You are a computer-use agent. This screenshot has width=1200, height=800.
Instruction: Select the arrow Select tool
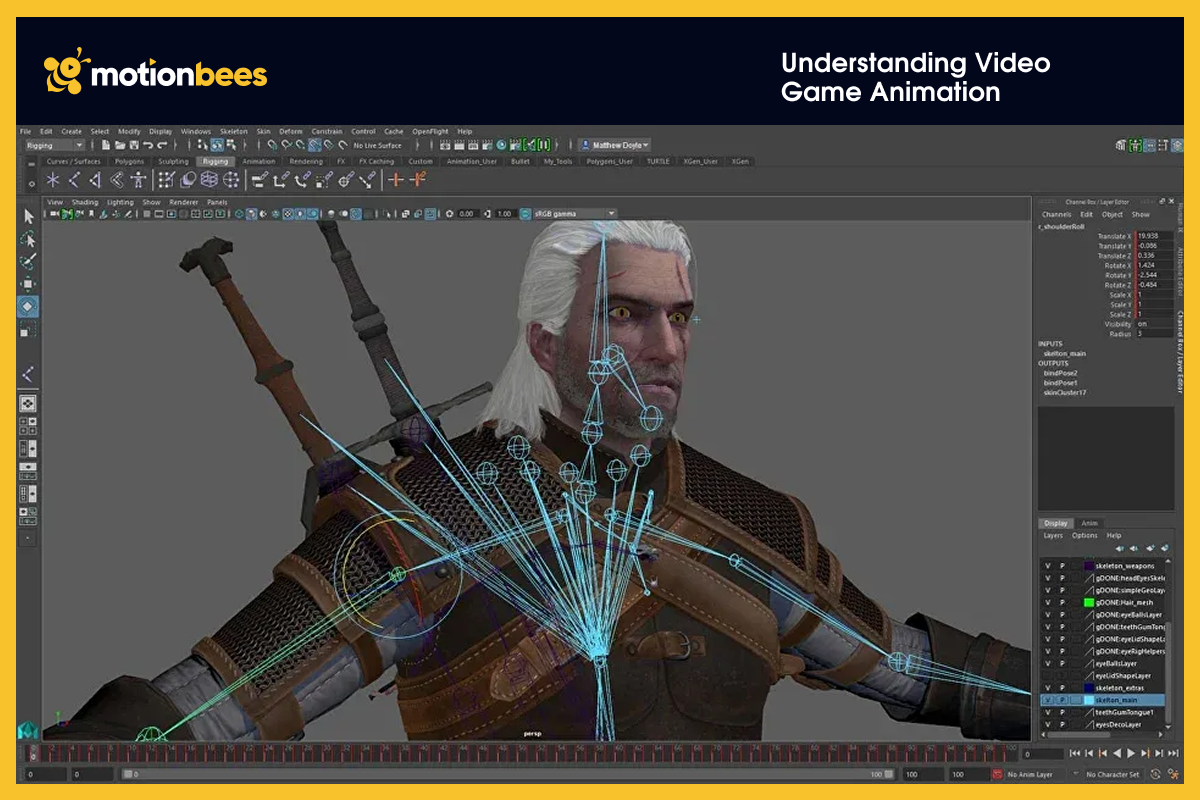tap(28, 217)
